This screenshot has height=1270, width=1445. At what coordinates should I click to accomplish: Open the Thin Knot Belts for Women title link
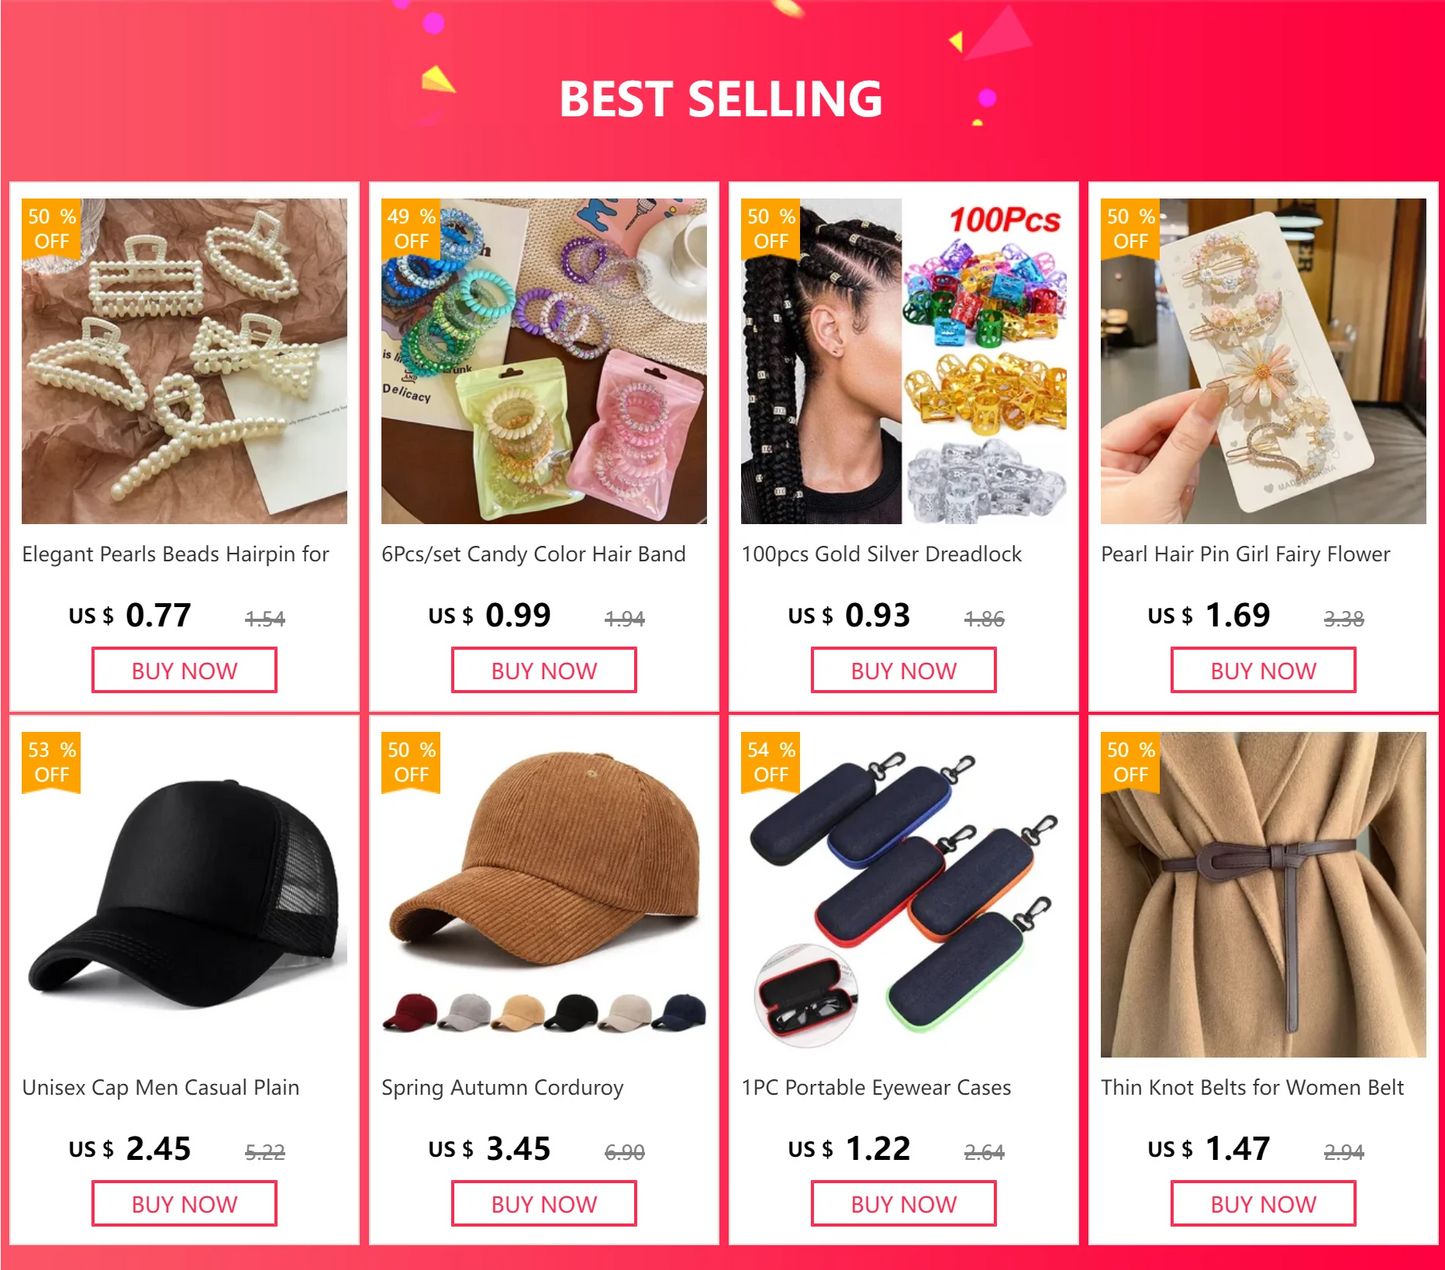[x=1252, y=1087]
